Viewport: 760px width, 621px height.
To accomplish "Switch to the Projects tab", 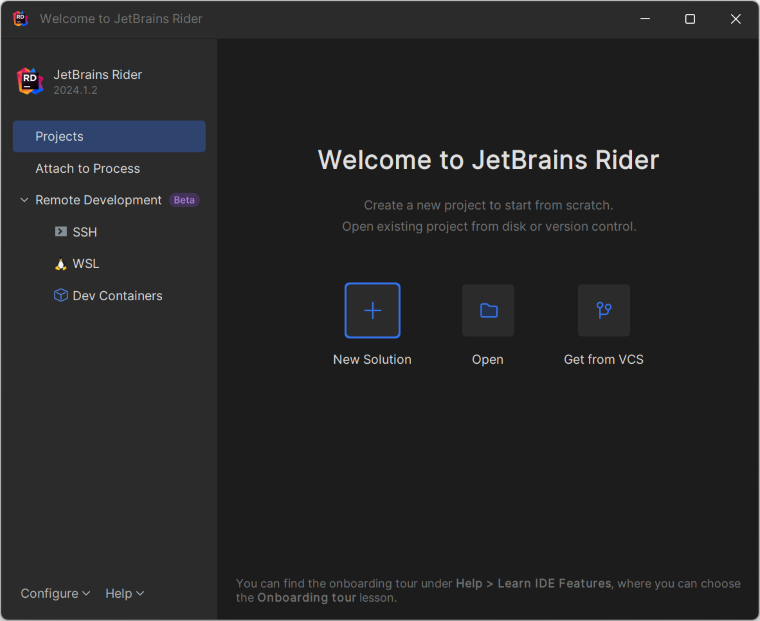I will [109, 136].
